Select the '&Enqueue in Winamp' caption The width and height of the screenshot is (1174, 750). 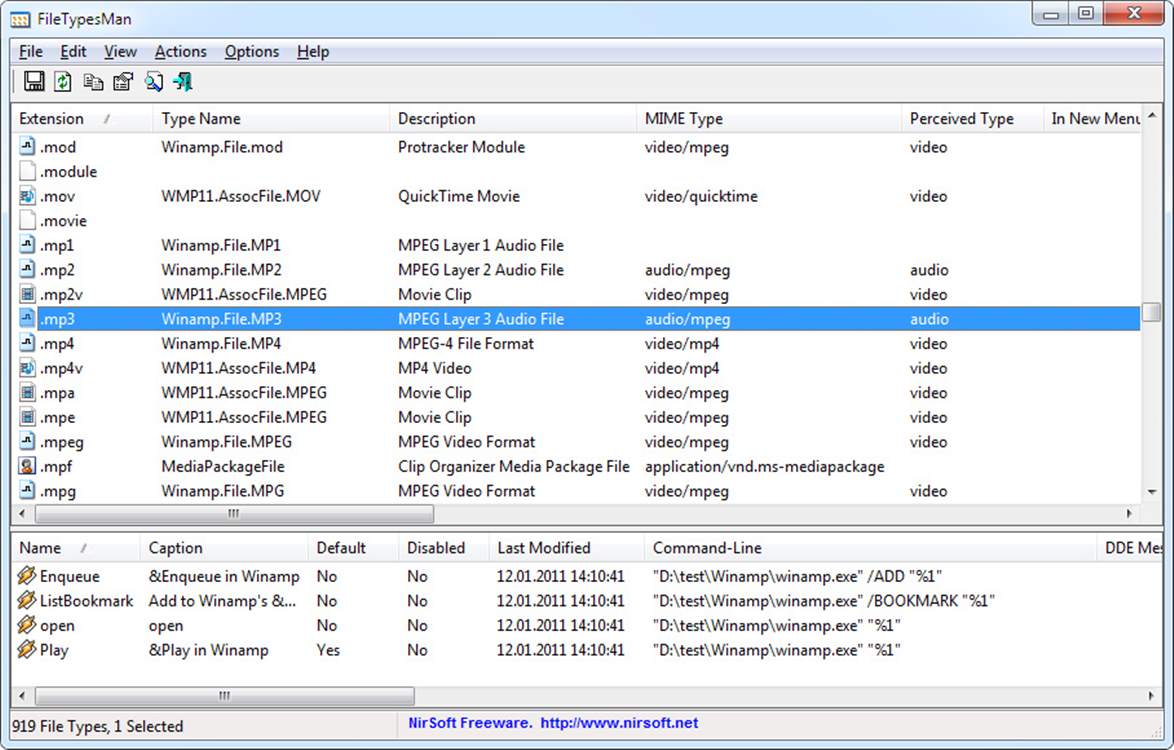(224, 576)
